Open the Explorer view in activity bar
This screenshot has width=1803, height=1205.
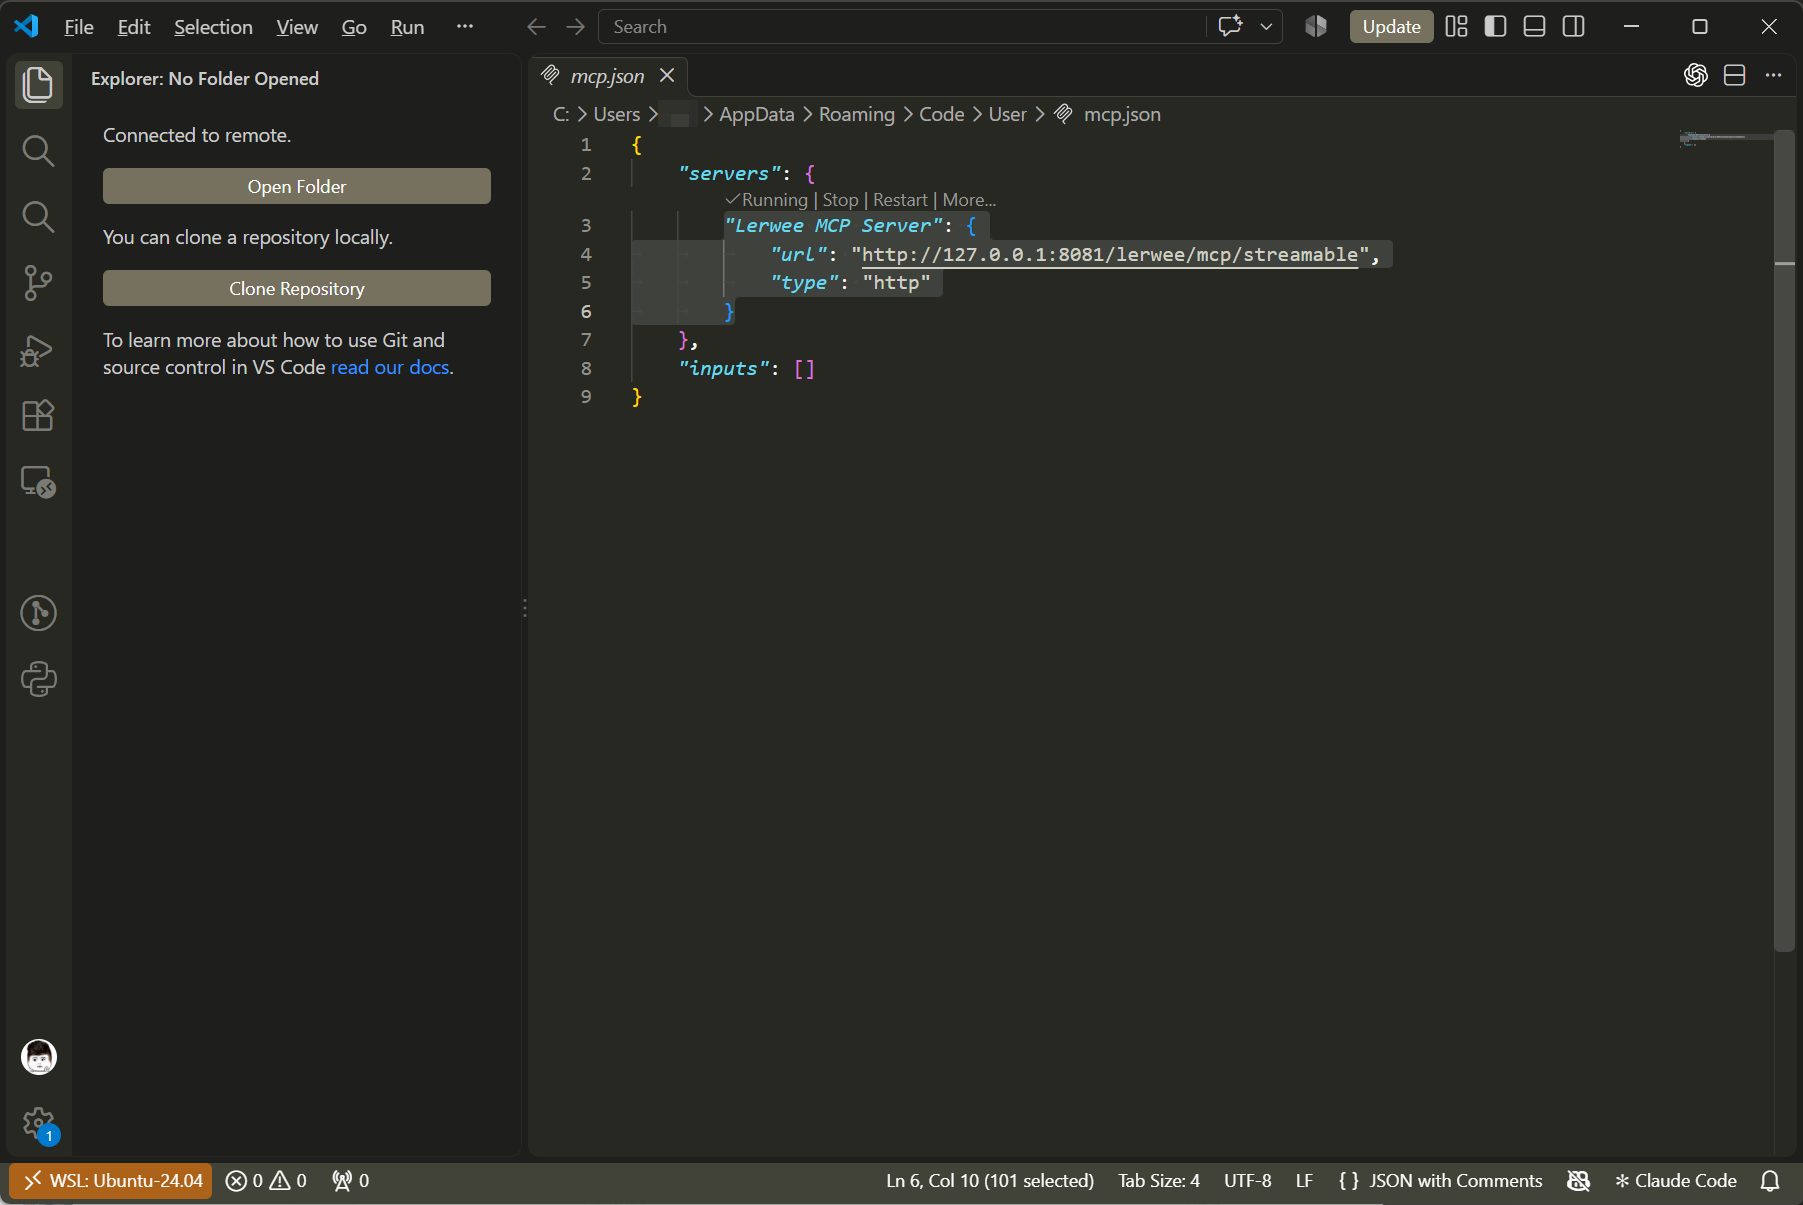38,84
